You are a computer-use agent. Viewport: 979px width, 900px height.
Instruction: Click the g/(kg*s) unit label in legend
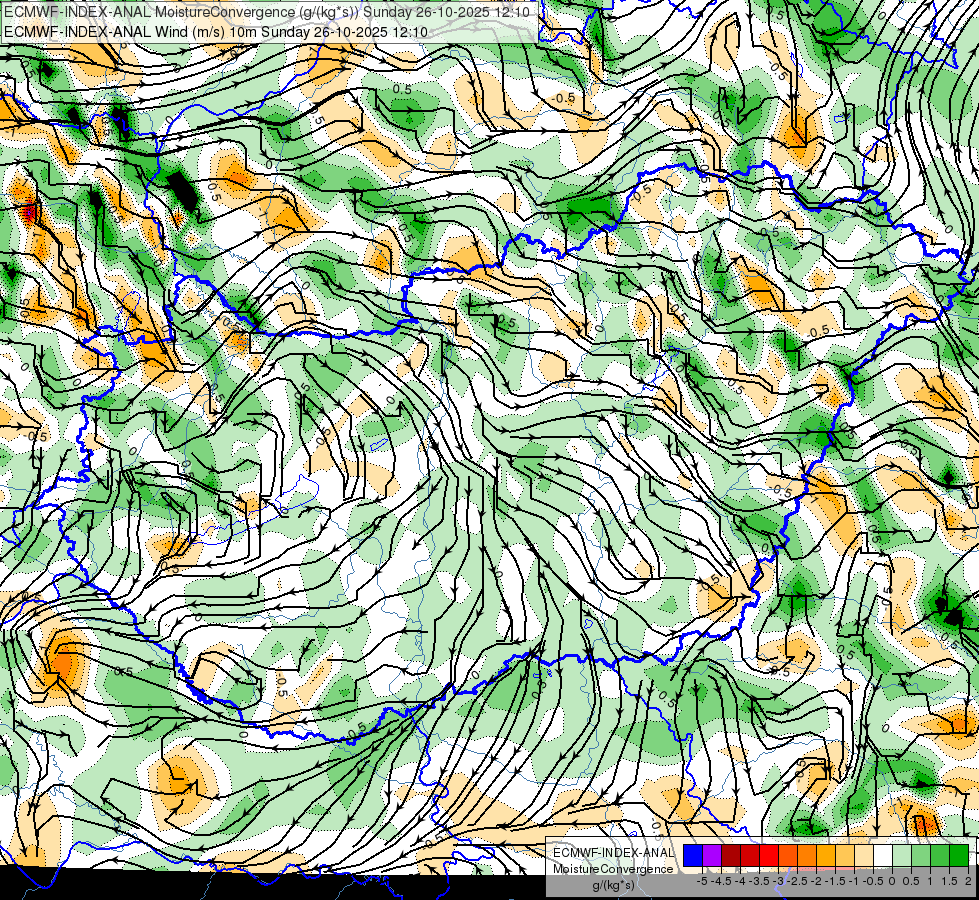(x=614, y=885)
